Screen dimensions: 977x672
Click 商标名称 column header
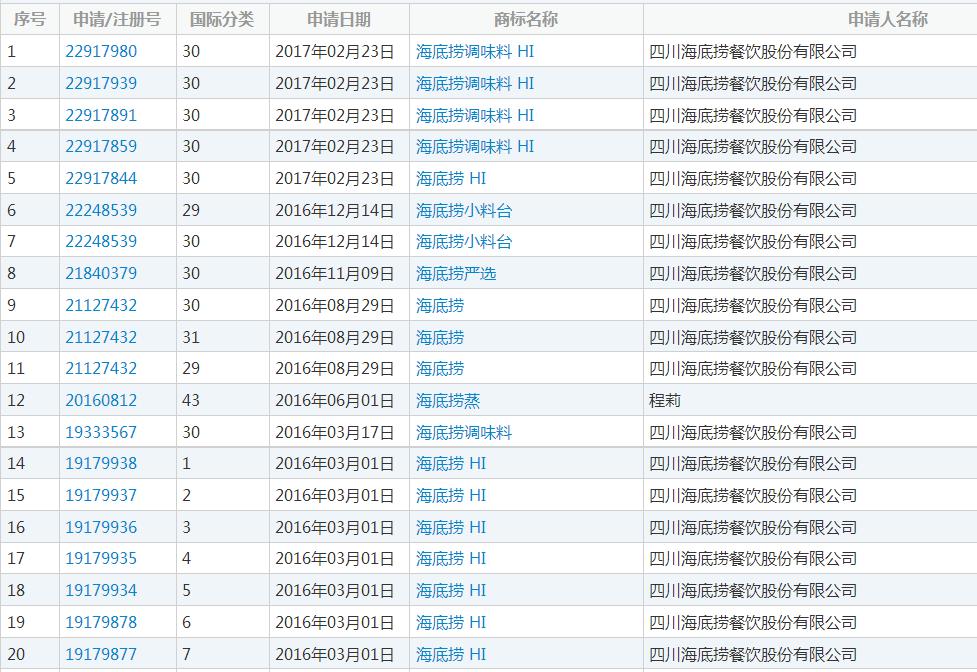point(526,19)
